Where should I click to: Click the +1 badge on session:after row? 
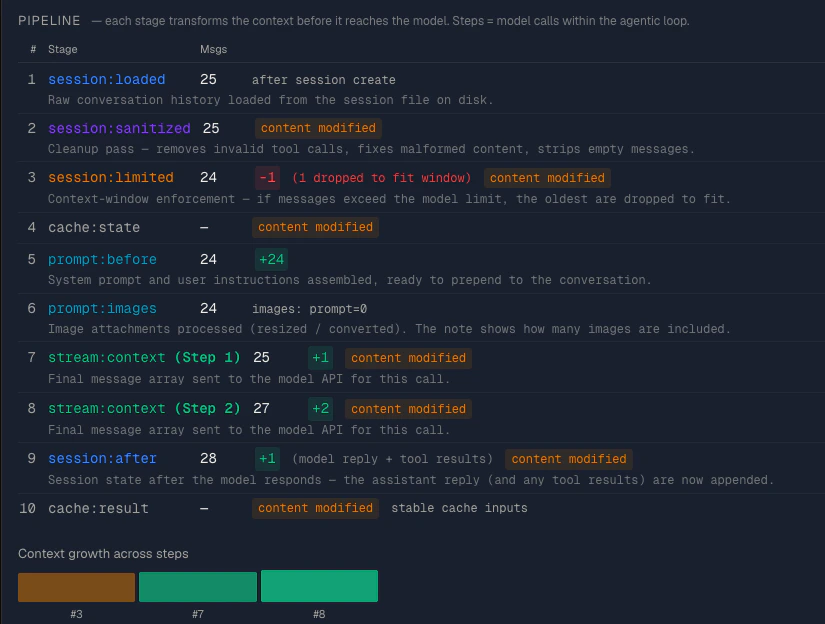(267, 459)
